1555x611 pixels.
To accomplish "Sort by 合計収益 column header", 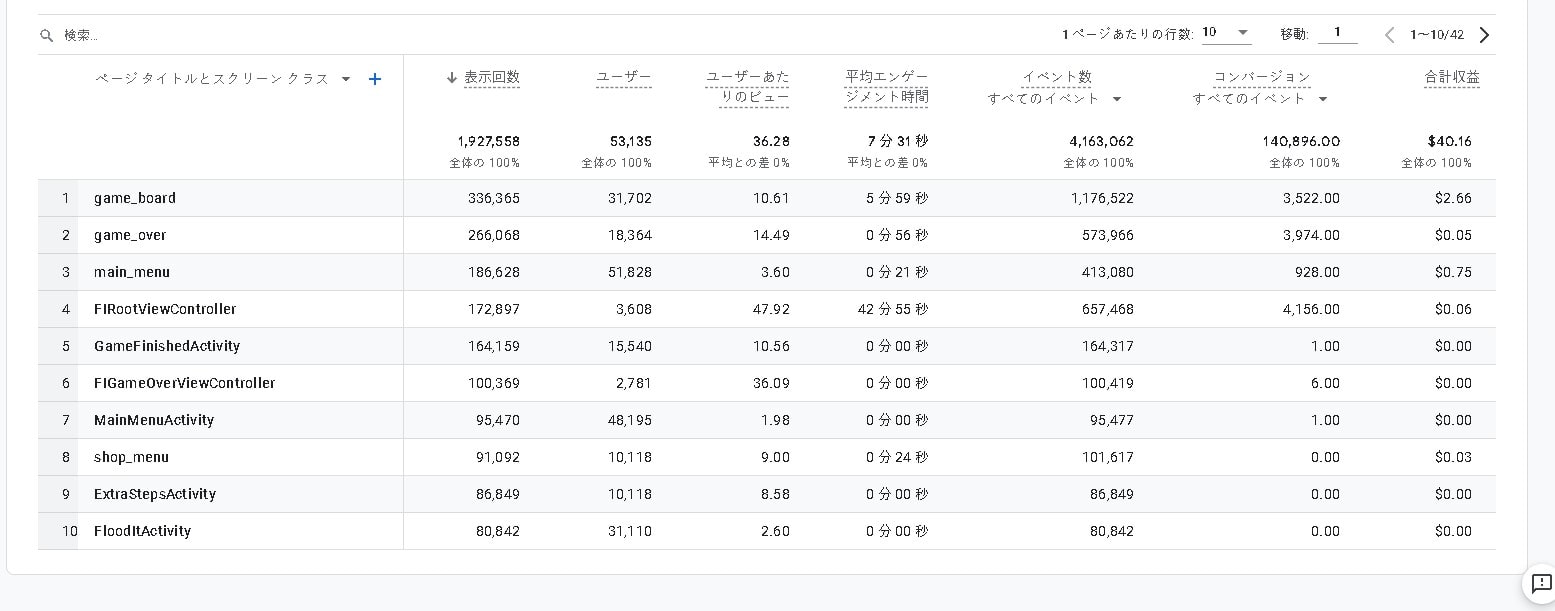I will tap(1451, 78).
